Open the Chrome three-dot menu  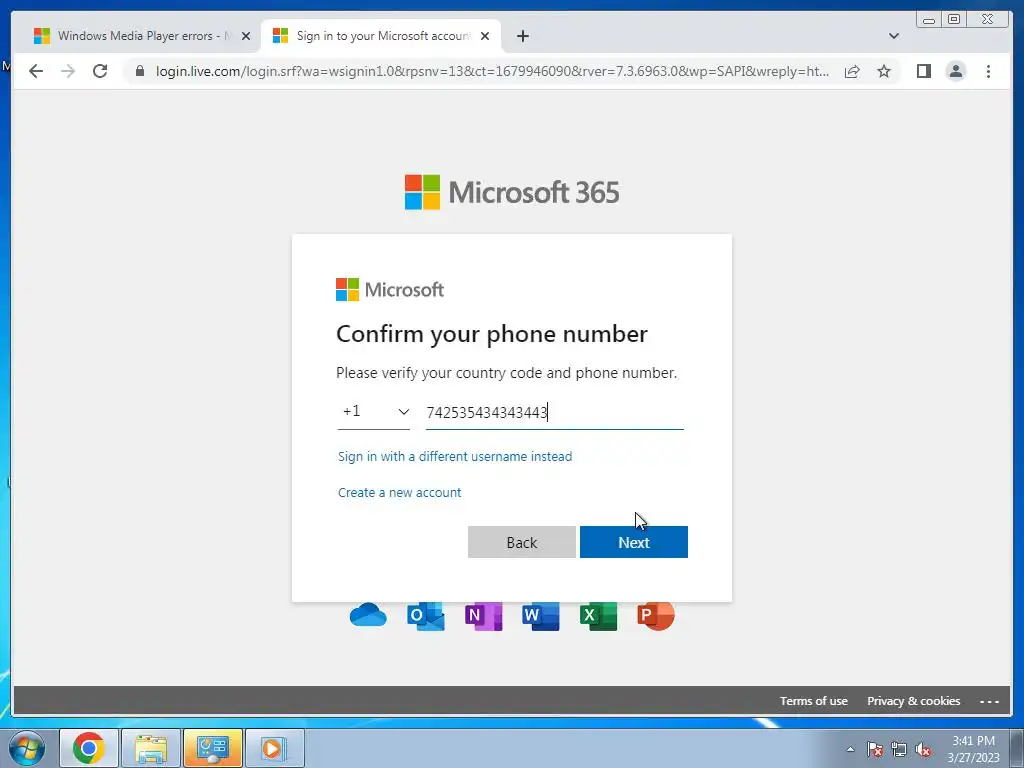[988, 71]
